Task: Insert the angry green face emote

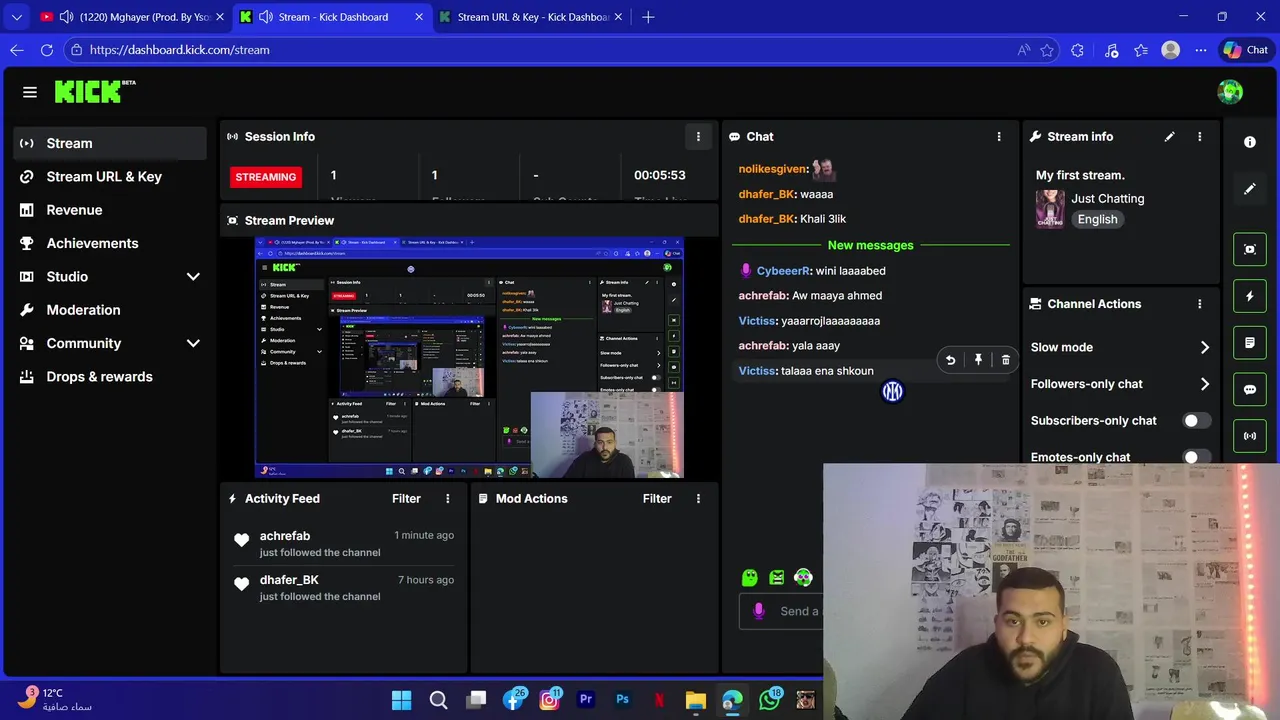Action: pos(777,578)
